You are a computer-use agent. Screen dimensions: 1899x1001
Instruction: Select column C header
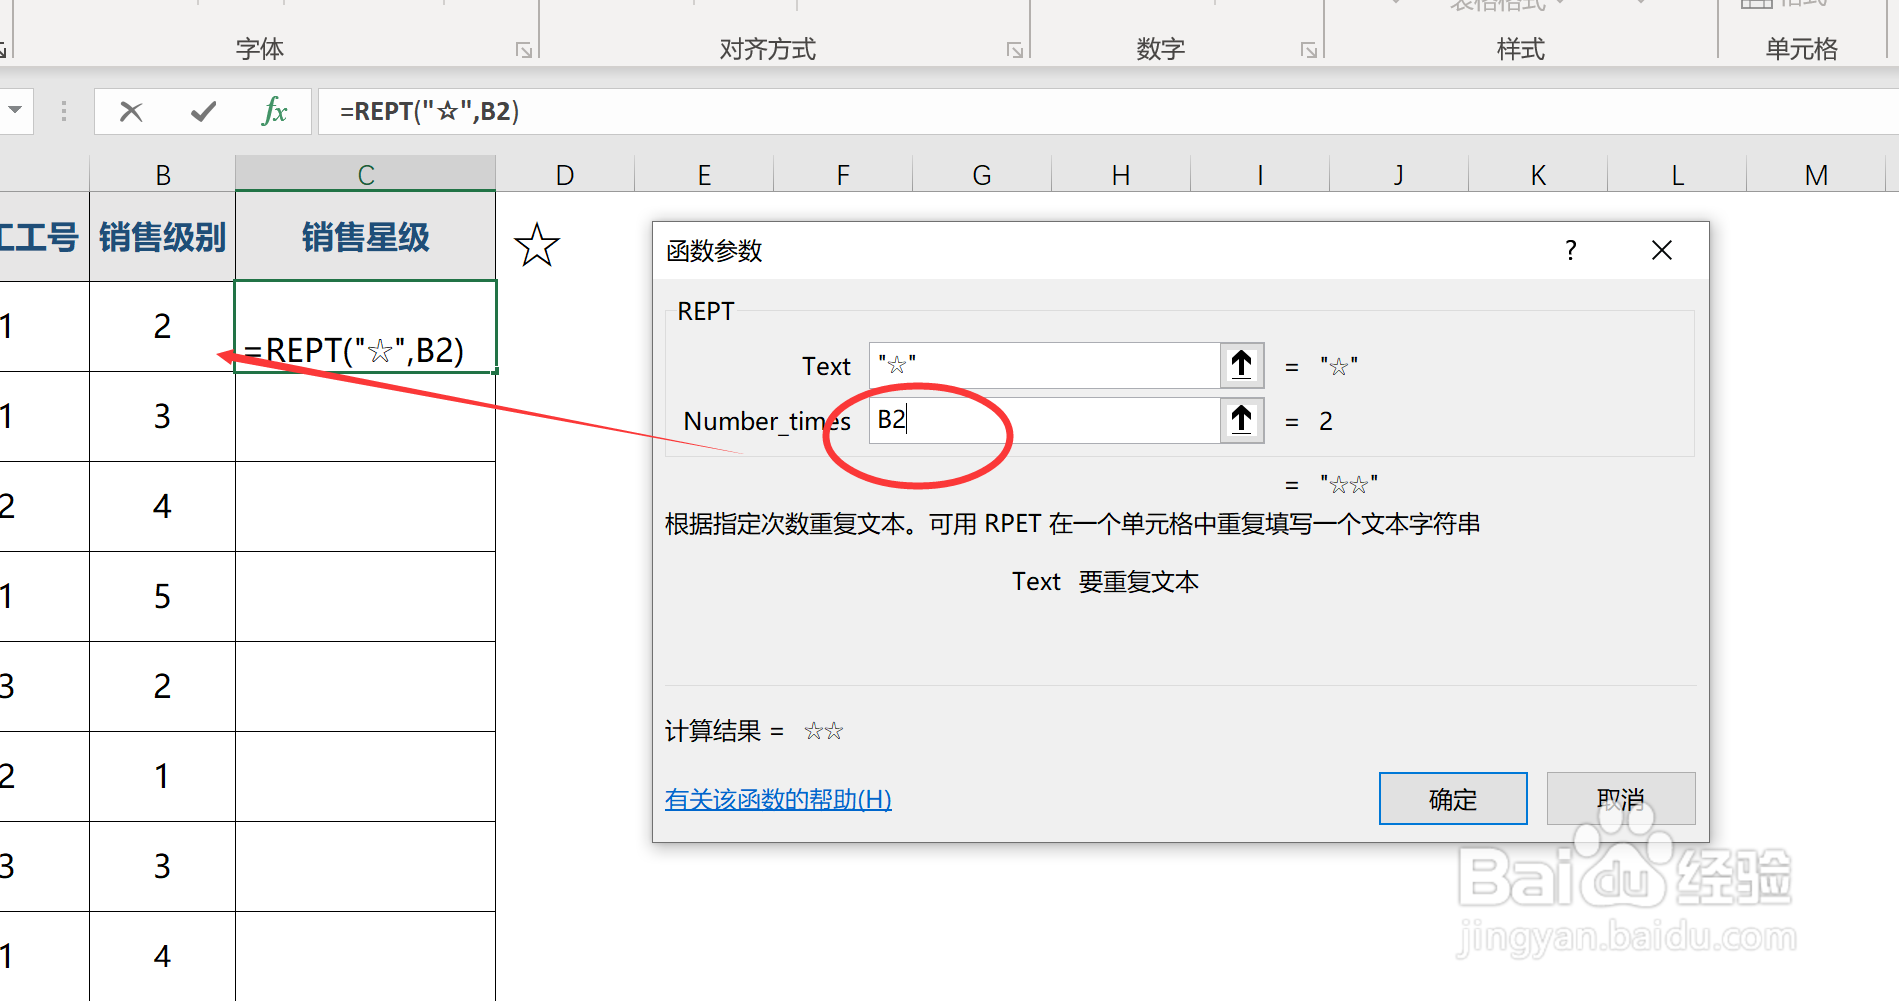point(366,175)
